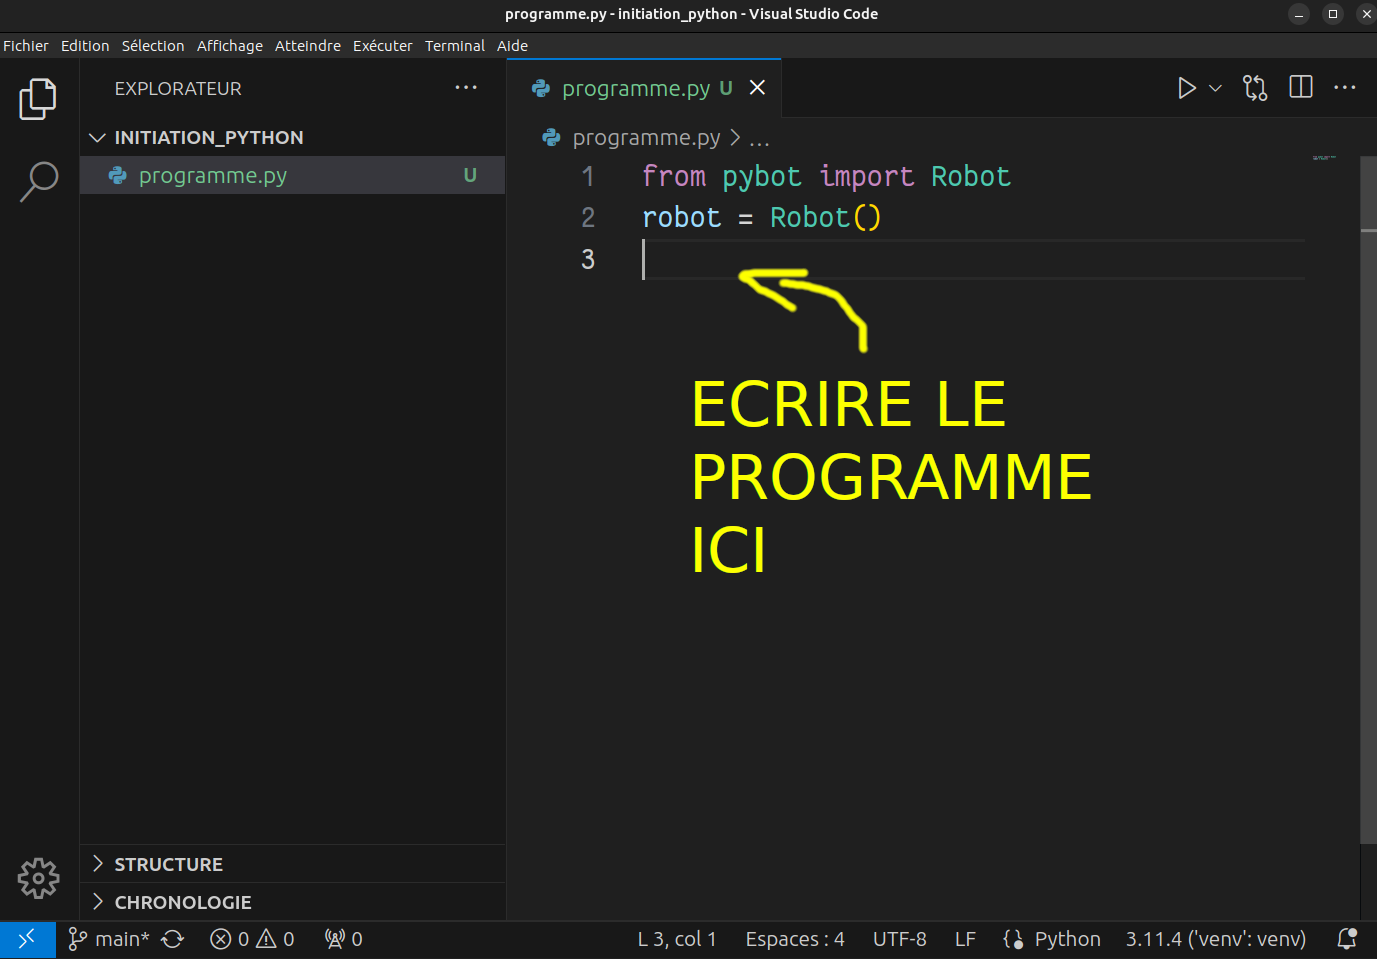Choose Python interpreter 3.11.4 venv
Image resolution: width=1377 pixels, height=959 pixels.
(x=1216, y=939)
